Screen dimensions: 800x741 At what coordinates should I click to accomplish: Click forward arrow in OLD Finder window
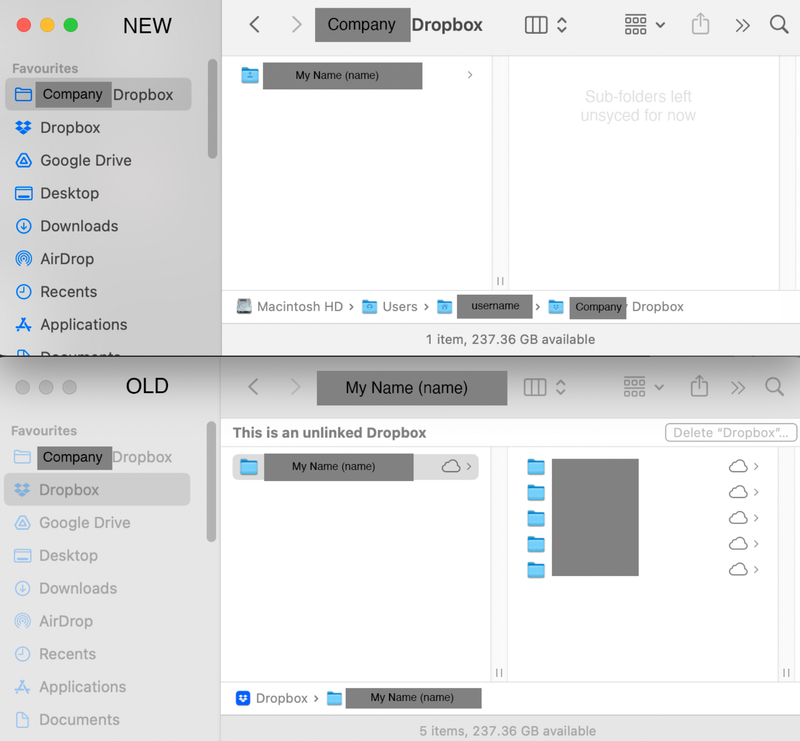(x=295, y=387)
